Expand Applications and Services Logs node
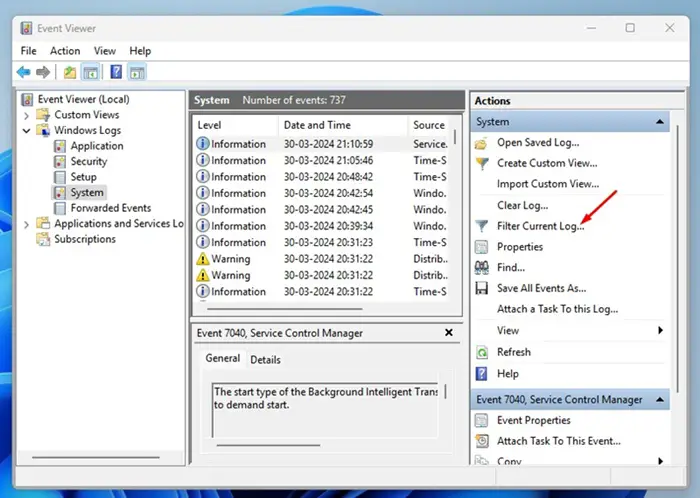700x498 pixels. [26, 224]
